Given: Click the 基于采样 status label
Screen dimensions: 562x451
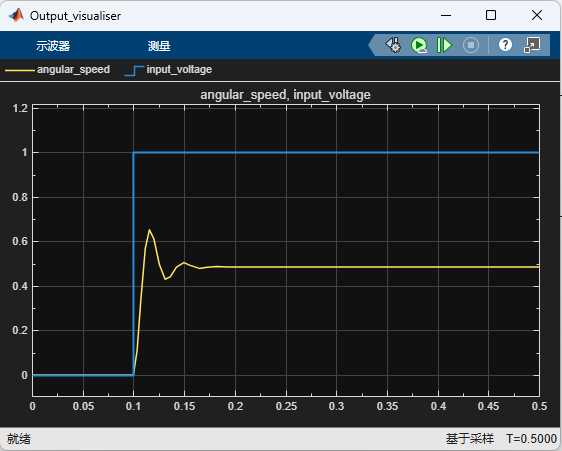Looking at the screenshot, I should point(470,439).
